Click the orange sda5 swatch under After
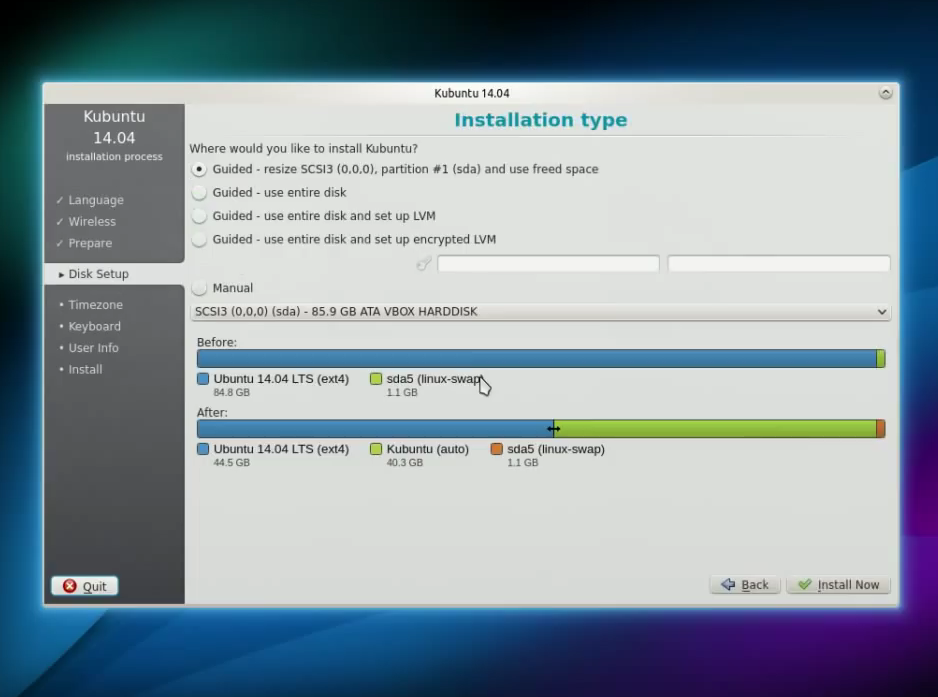 (497, 449)
